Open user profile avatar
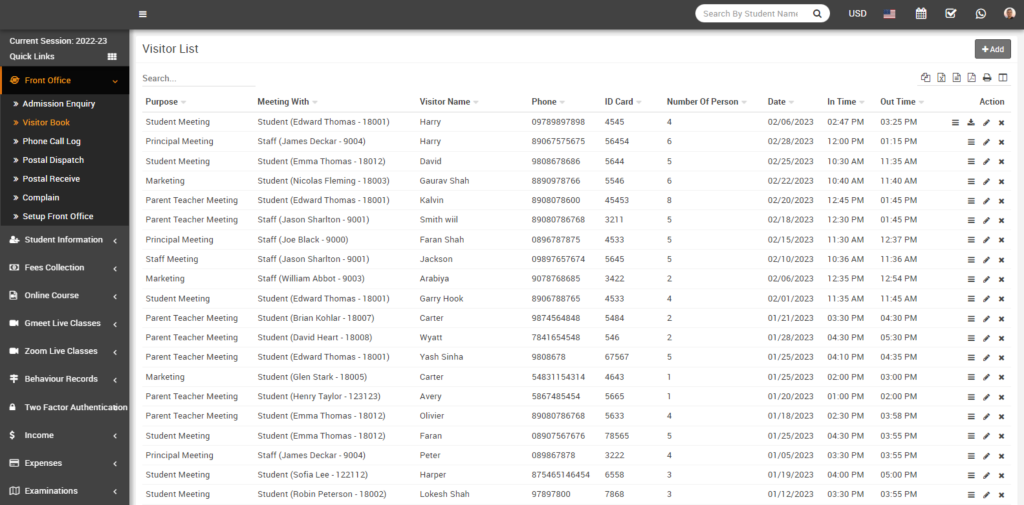 (1010, 14)
